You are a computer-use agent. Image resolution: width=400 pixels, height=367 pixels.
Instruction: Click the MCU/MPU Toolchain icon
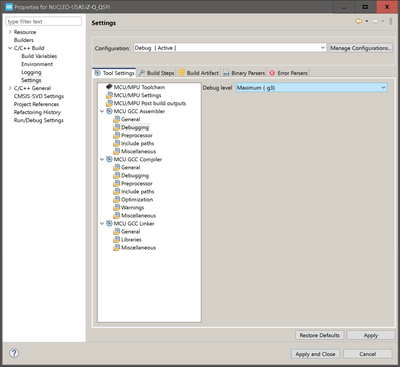coord(109,87)
